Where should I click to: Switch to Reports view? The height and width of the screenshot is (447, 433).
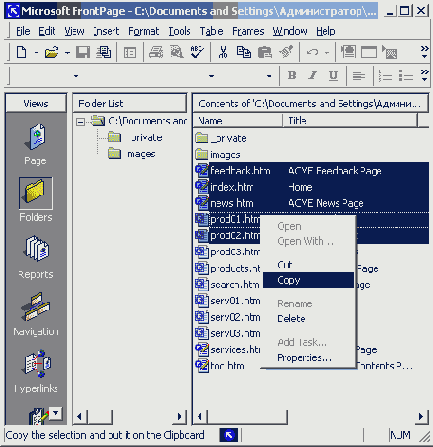tap(36, 249)
